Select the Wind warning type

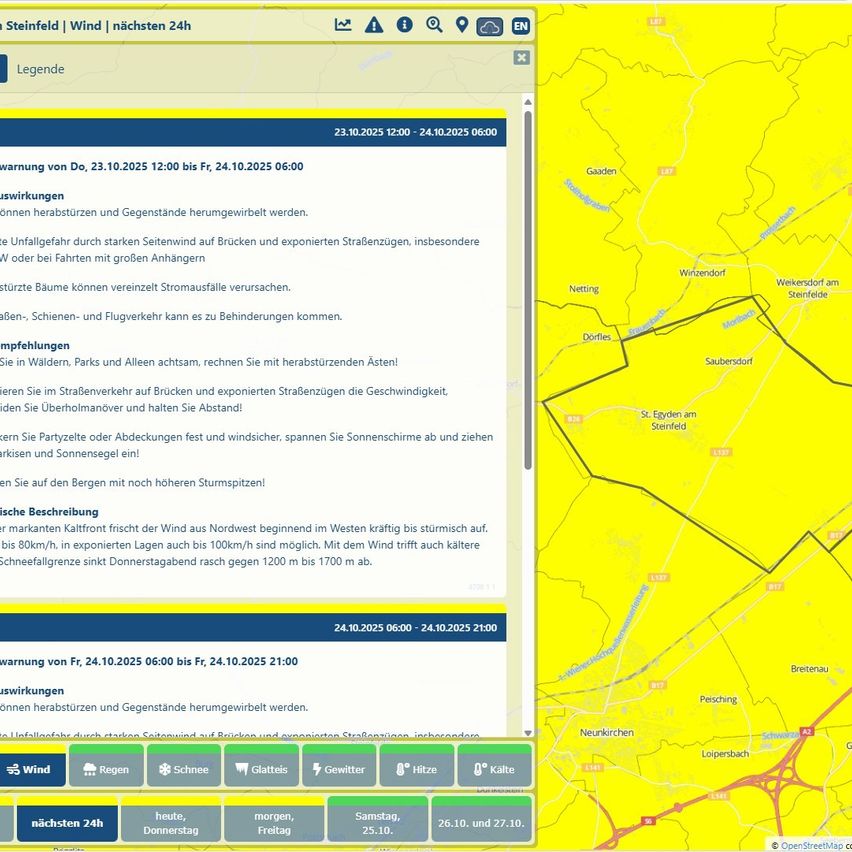(x=29, y=769)
